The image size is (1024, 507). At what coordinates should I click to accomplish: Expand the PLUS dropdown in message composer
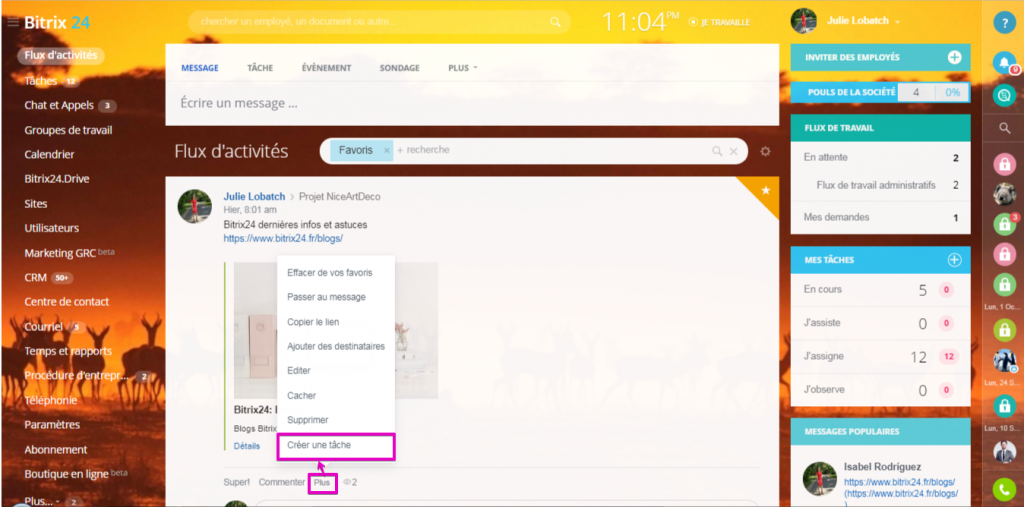pos(462,68)
